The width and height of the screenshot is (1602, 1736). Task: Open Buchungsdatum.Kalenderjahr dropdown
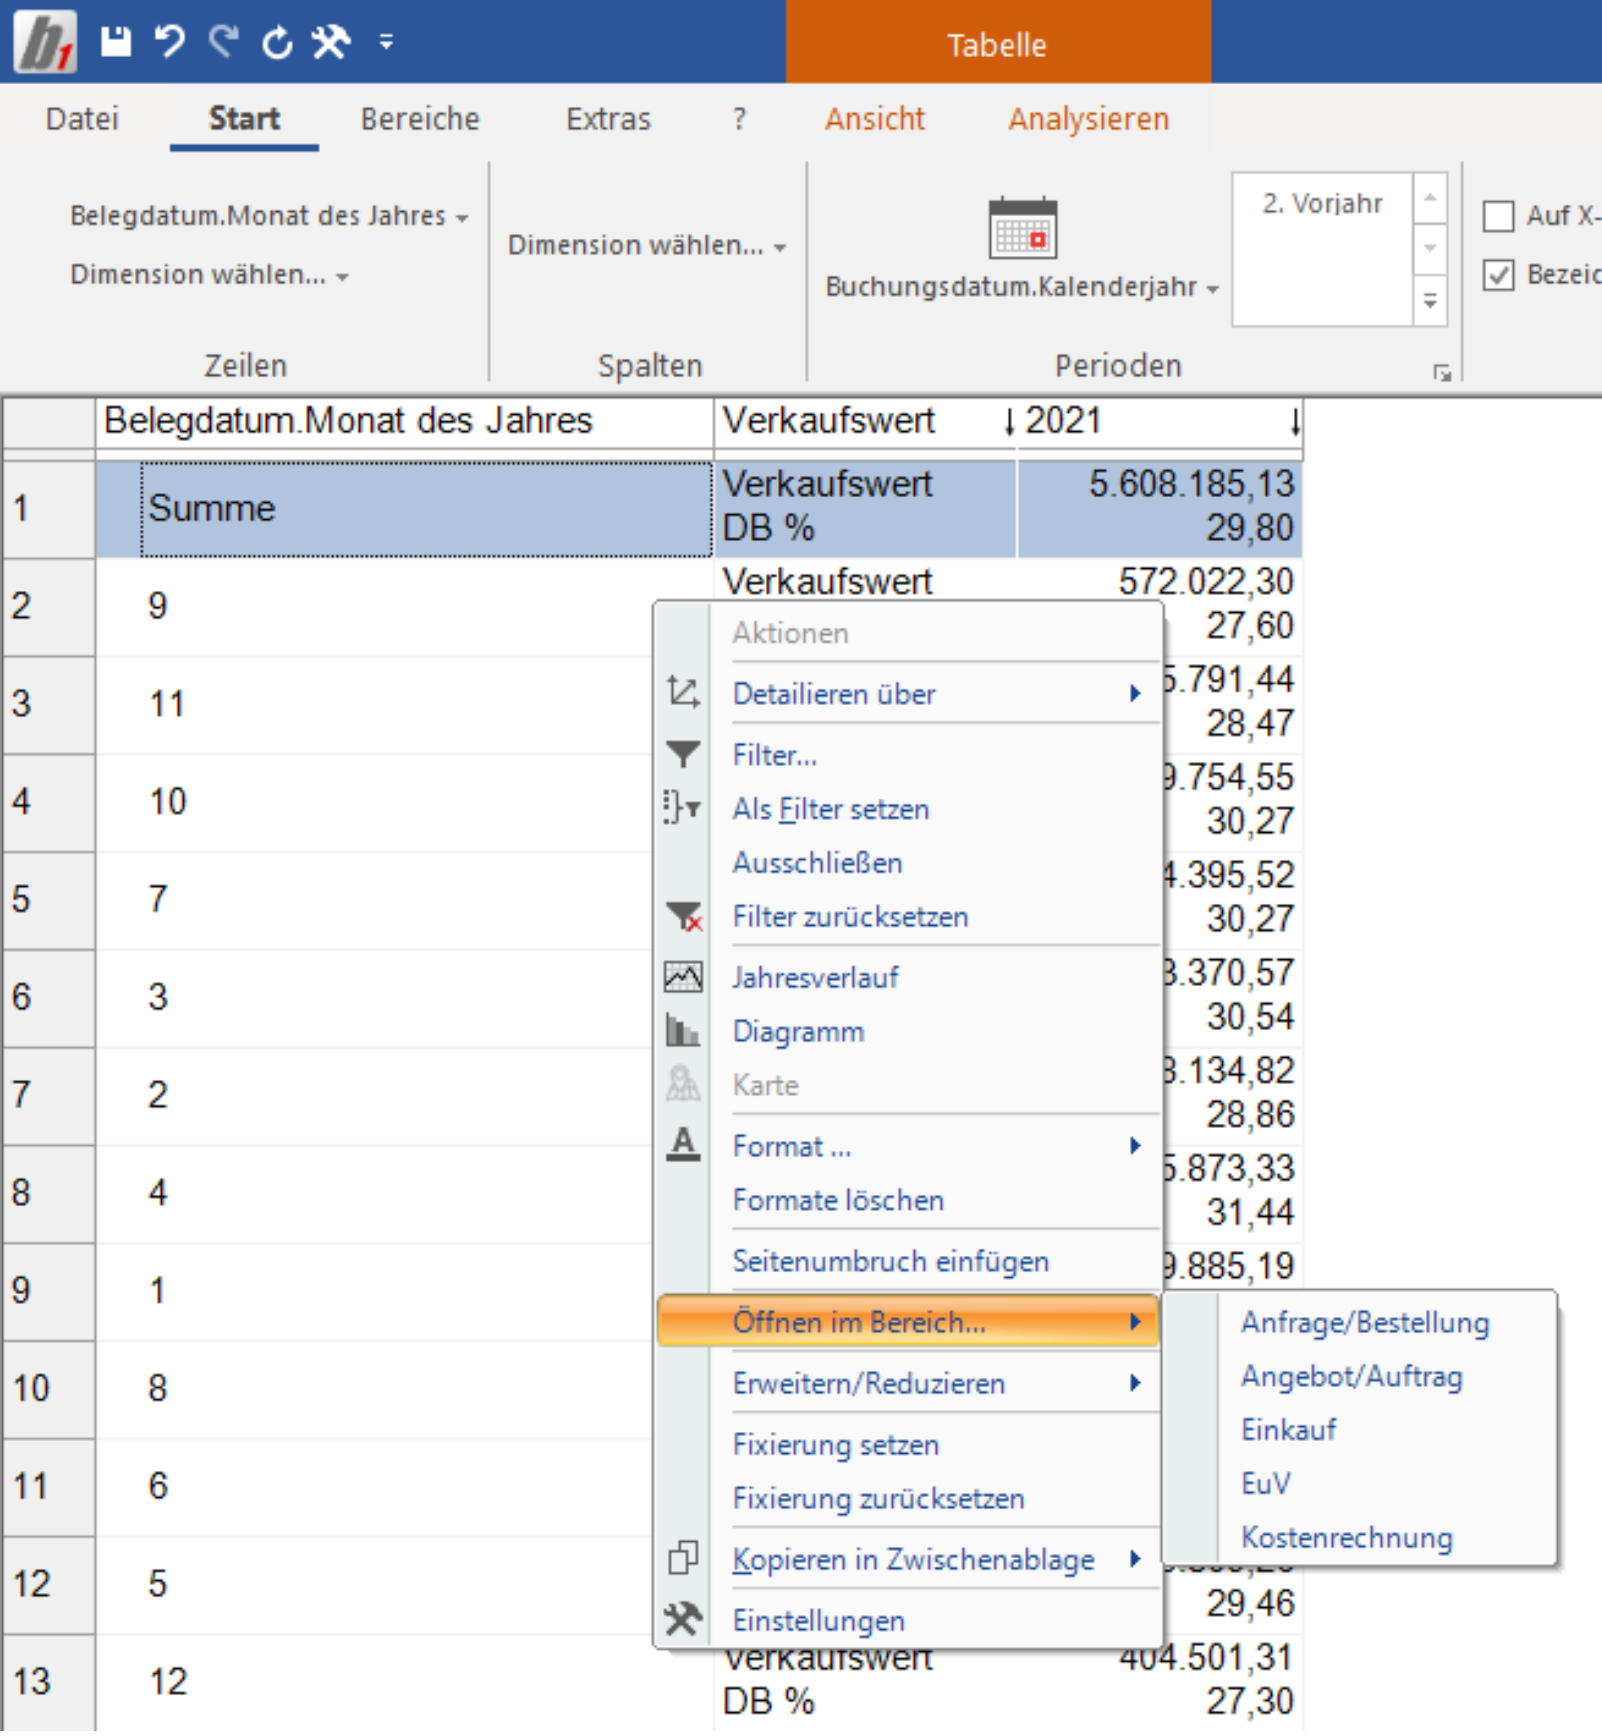click(x=1022, y=287)
